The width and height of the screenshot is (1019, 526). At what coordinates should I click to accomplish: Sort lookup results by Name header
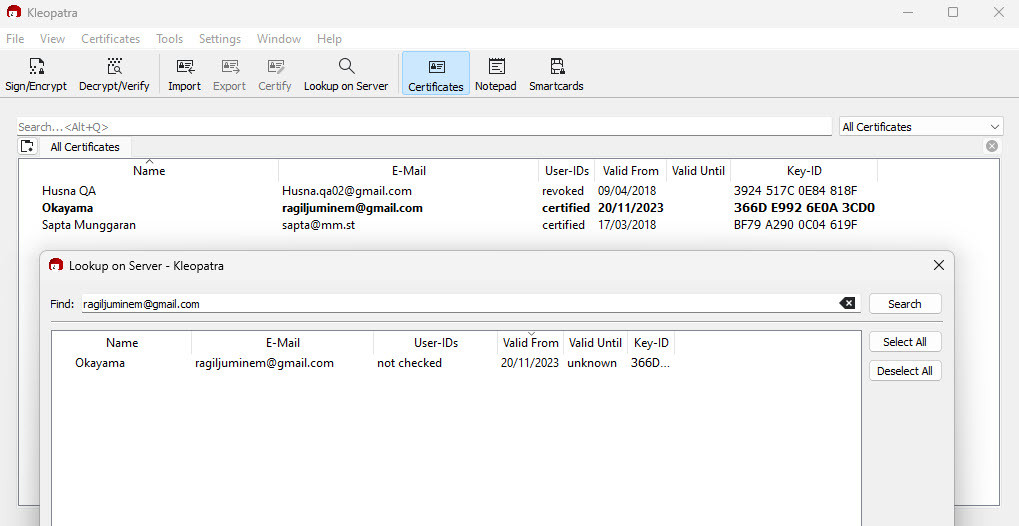click(x=122, y=343)
